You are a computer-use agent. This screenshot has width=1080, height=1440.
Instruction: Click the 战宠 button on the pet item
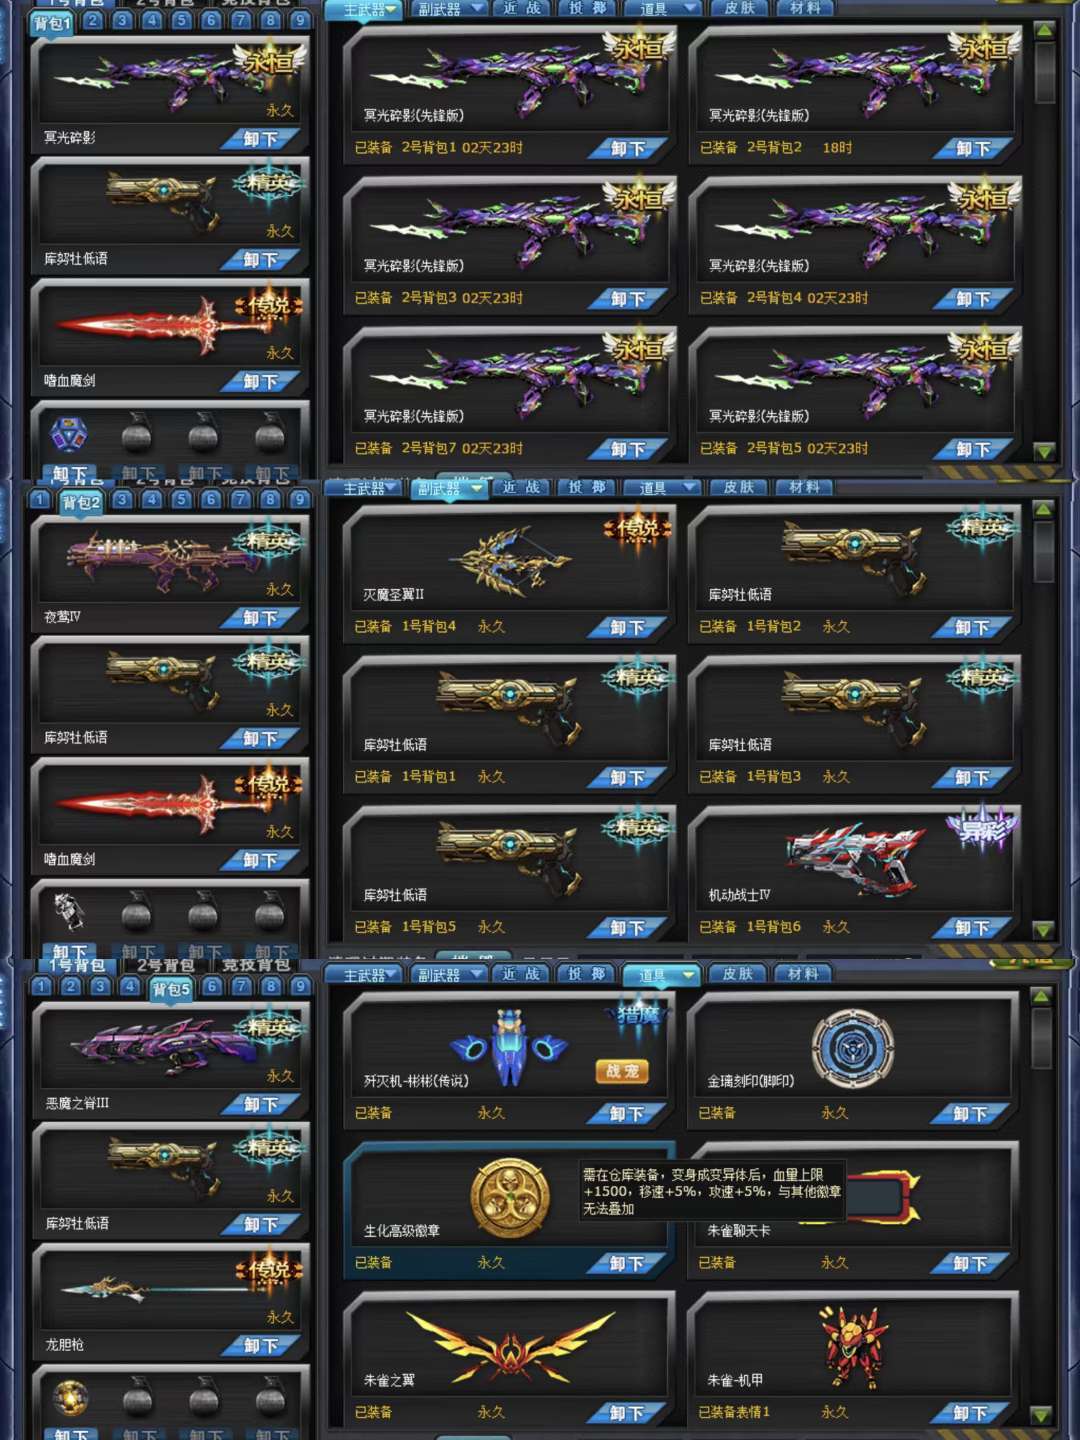pos(622,1071)
